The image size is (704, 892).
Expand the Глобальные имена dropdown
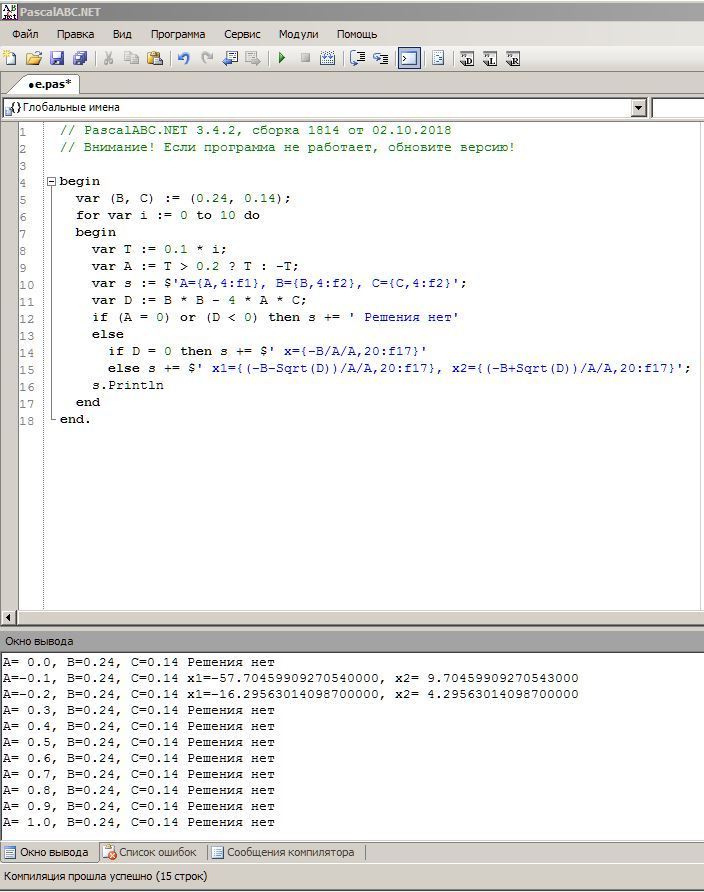(x=639, y=108)
